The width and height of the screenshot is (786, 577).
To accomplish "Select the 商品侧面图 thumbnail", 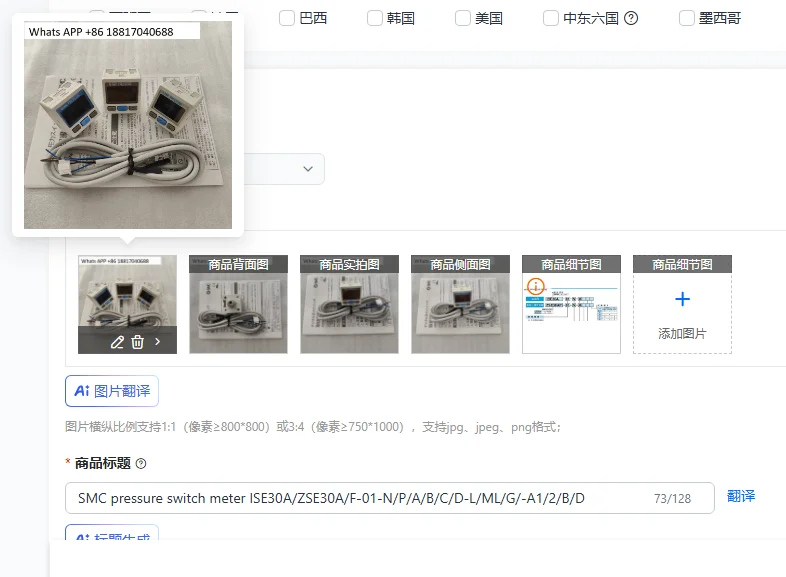I will click(x=460, y=304).
